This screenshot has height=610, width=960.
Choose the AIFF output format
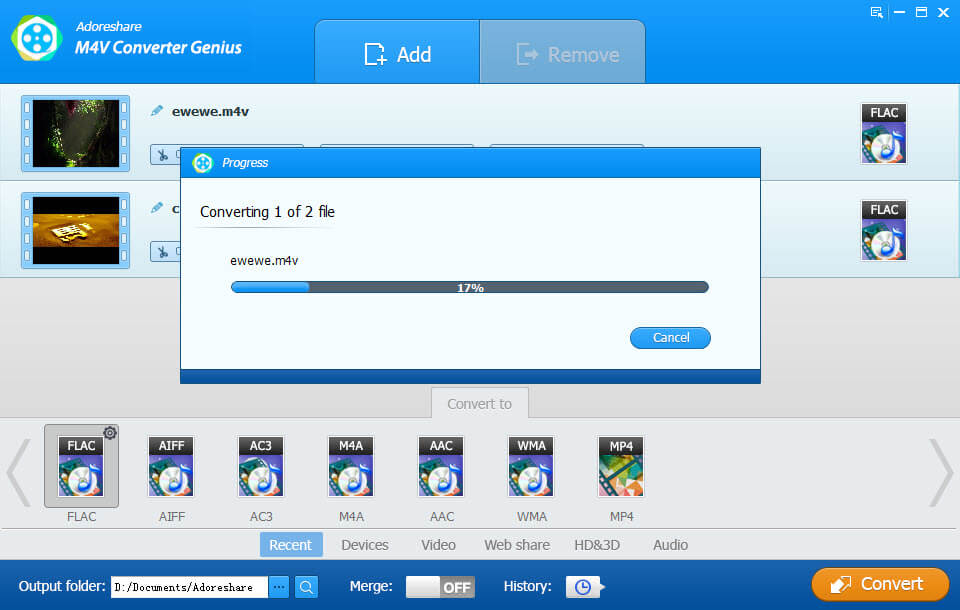pyautogui.click(x=171, y=466)
